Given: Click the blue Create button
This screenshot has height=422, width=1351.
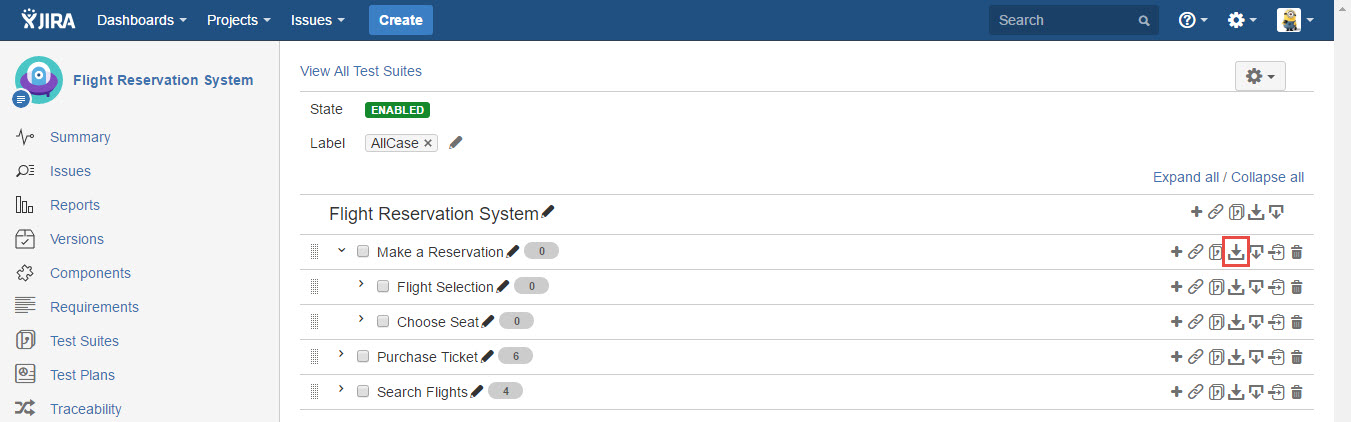Looking at the screenshot, I should (401, 20).
